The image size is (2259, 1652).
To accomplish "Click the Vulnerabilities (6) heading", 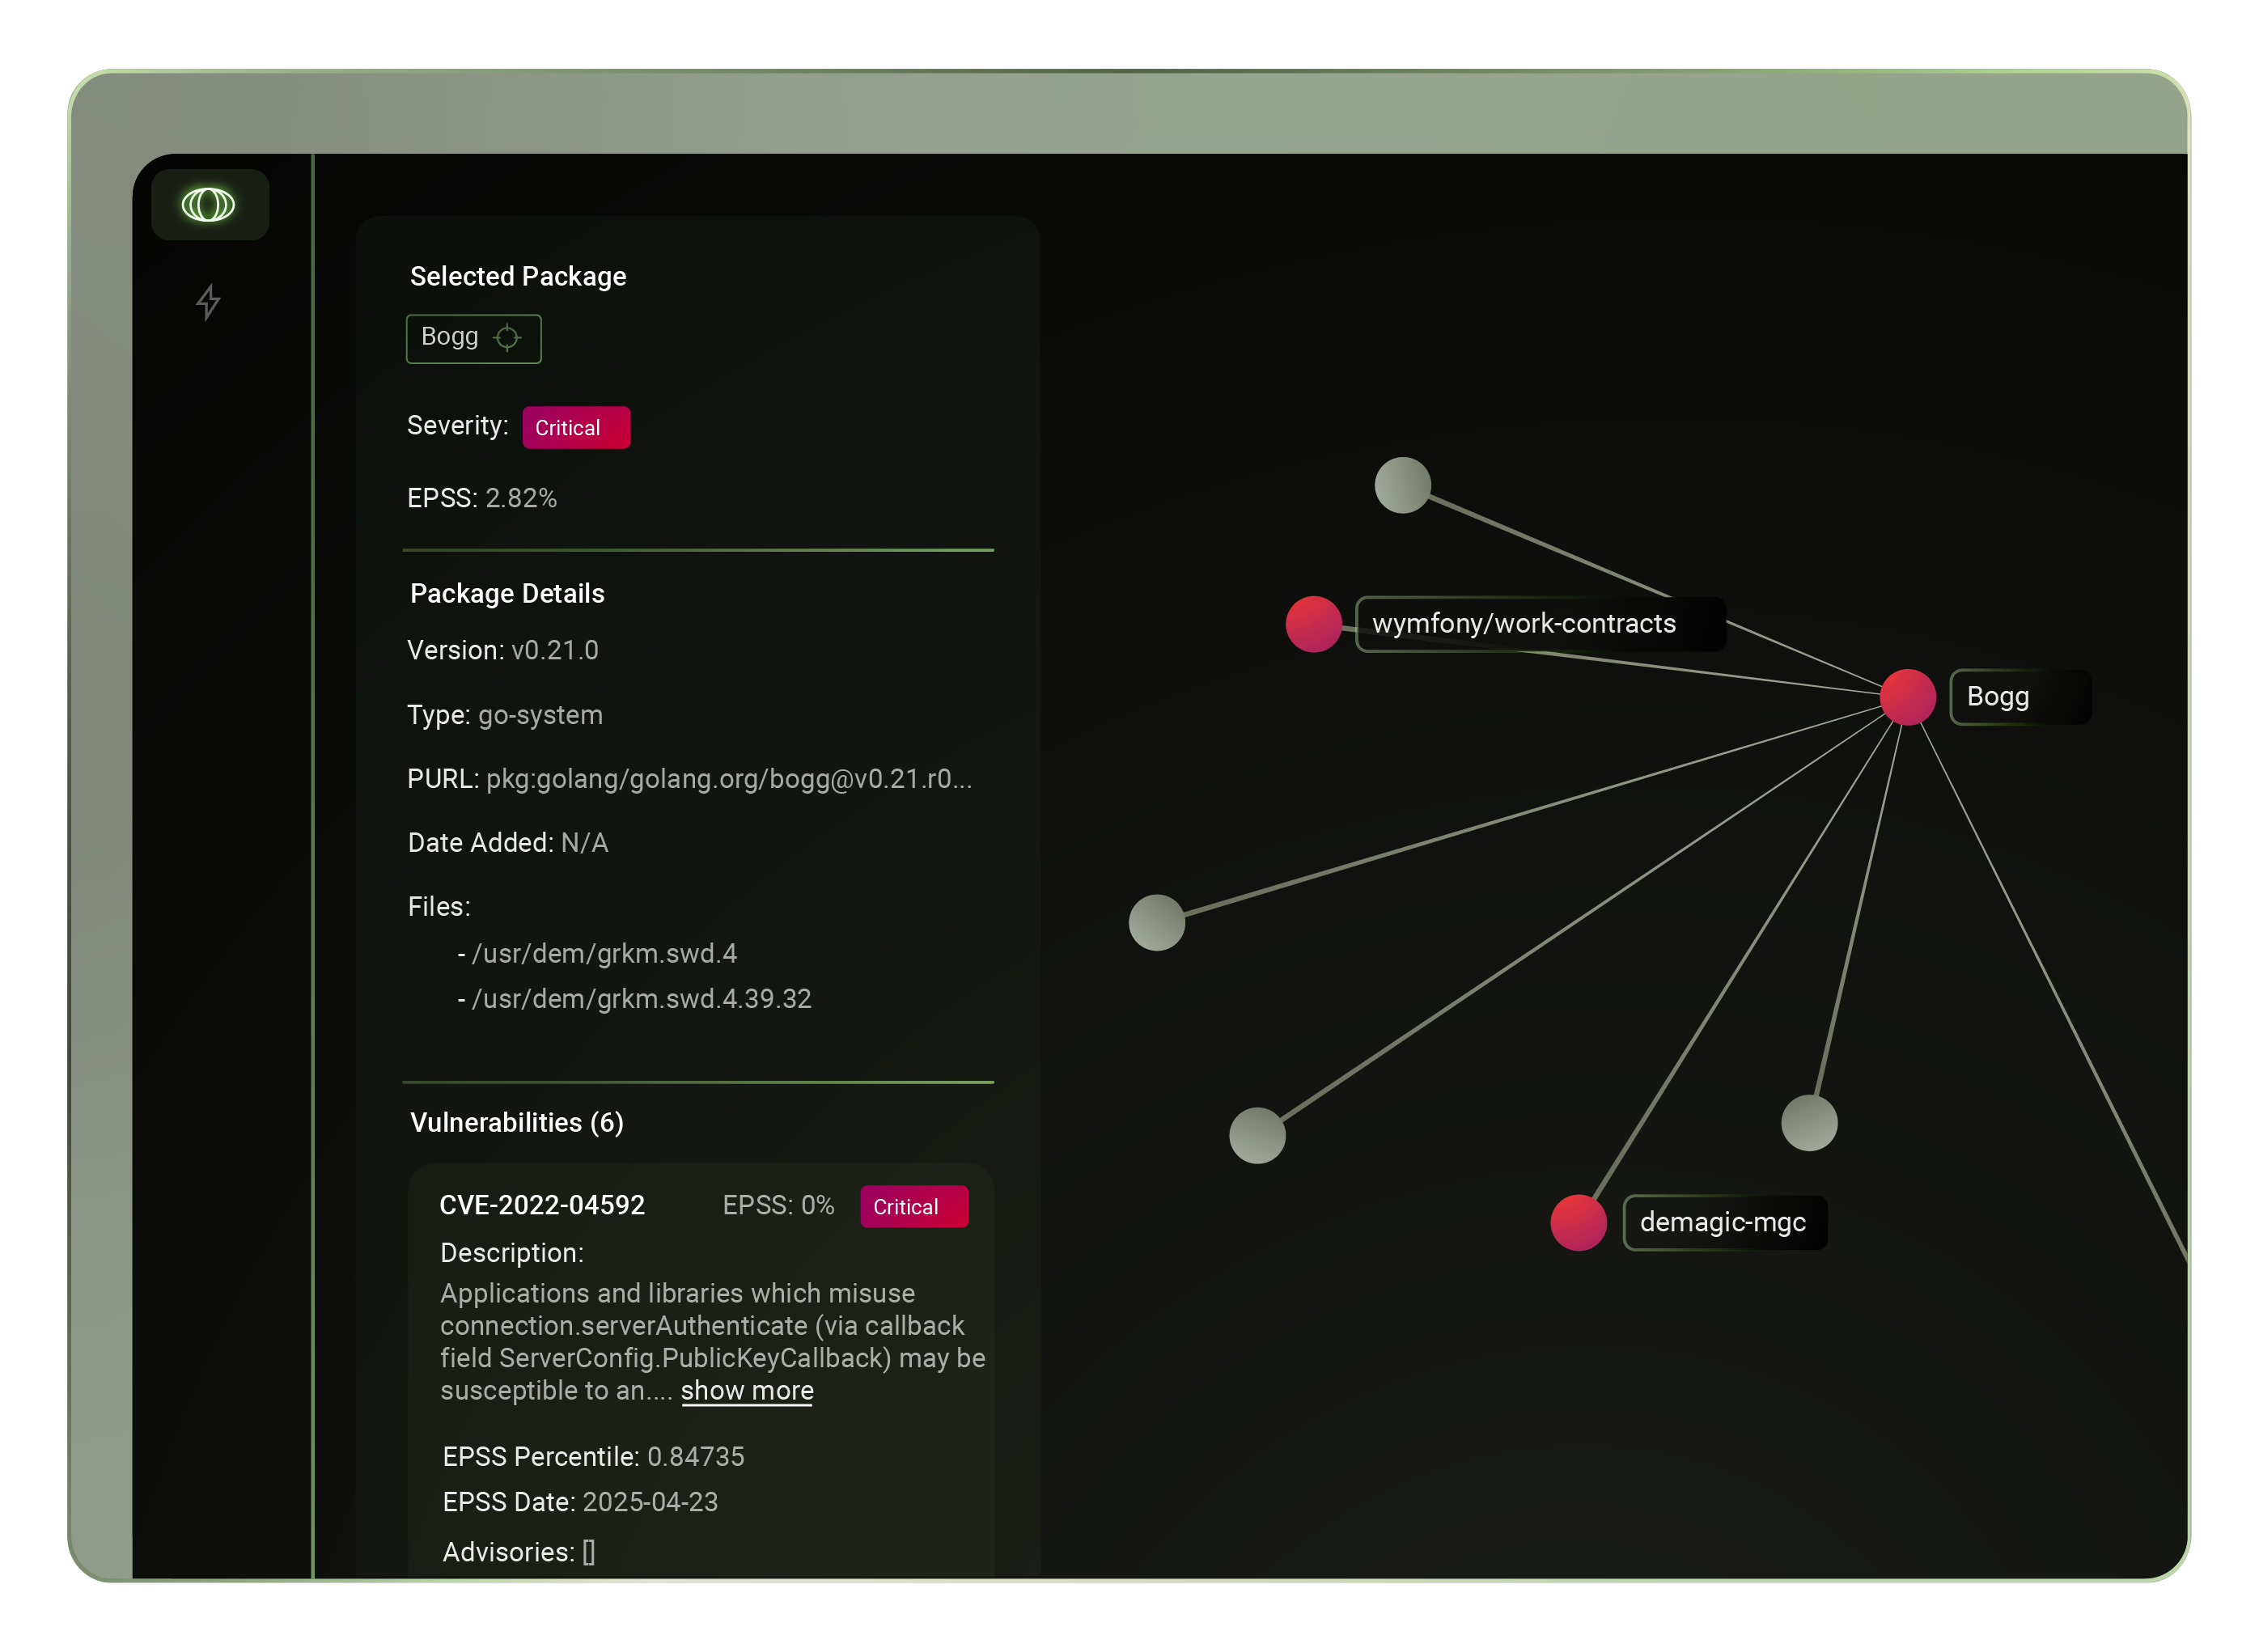I will [x=517, y=1123].
